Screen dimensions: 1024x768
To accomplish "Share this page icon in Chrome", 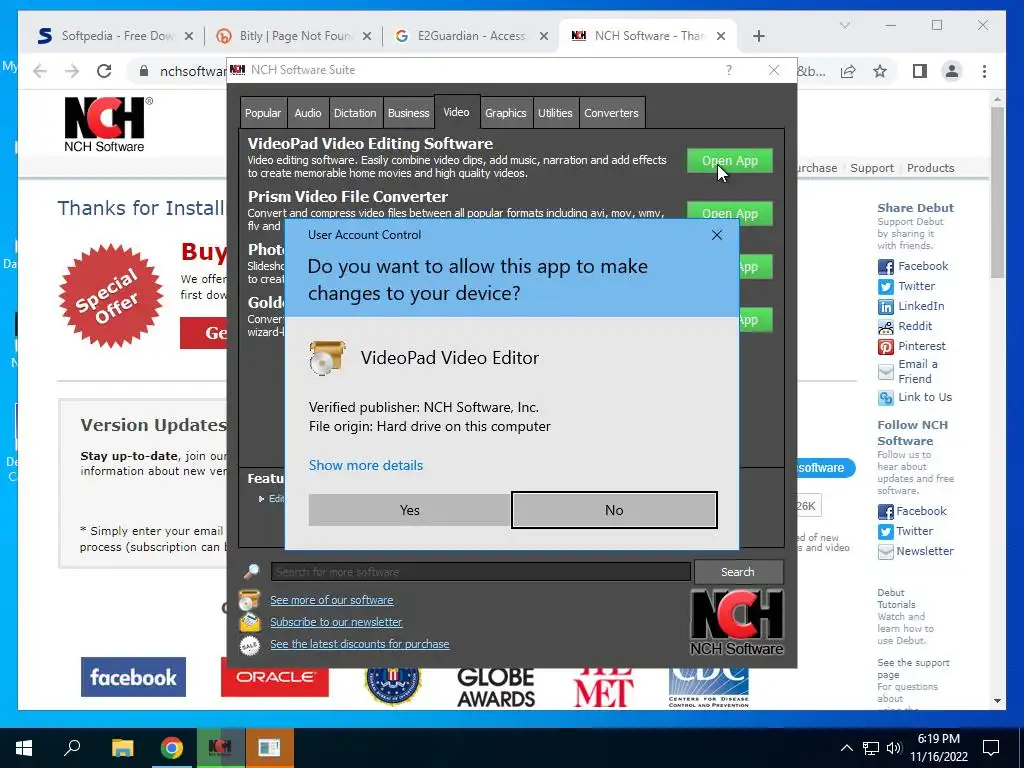I will tap(848, 71).
